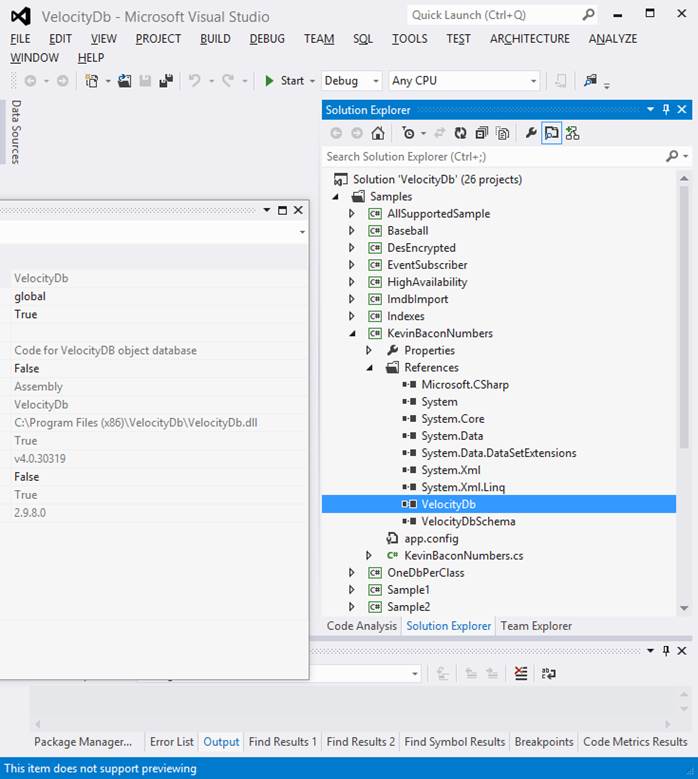Click the Navigate Backward icon in main toolbar

[30, 80]
